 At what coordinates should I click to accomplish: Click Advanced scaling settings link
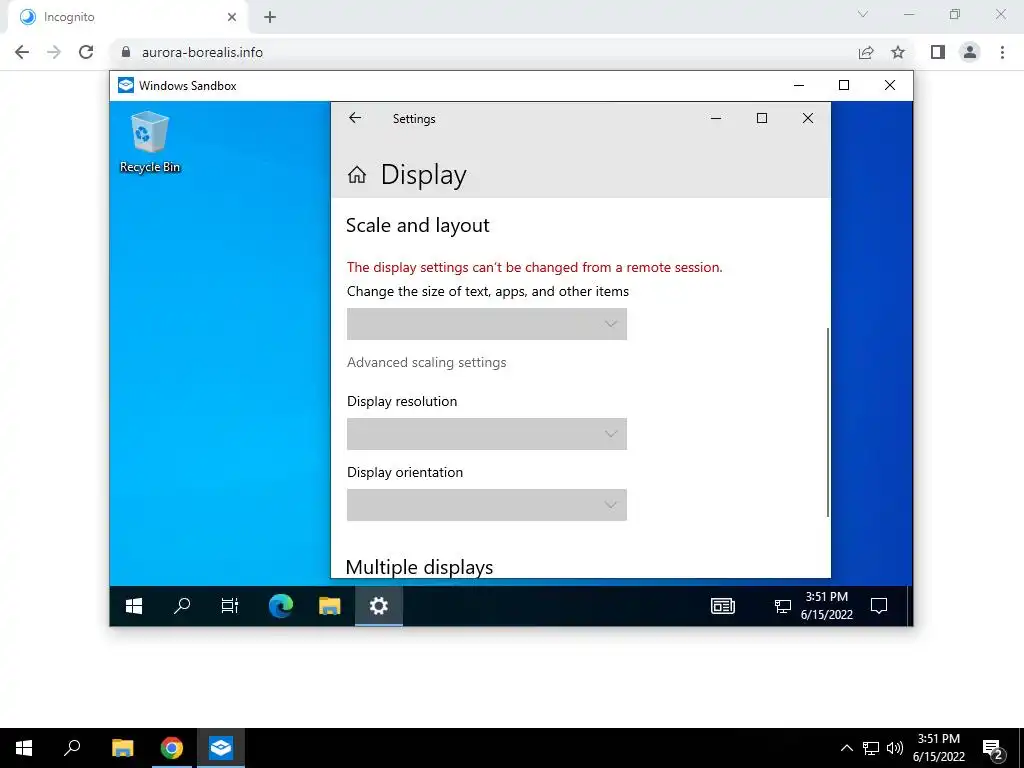point(426,362)
